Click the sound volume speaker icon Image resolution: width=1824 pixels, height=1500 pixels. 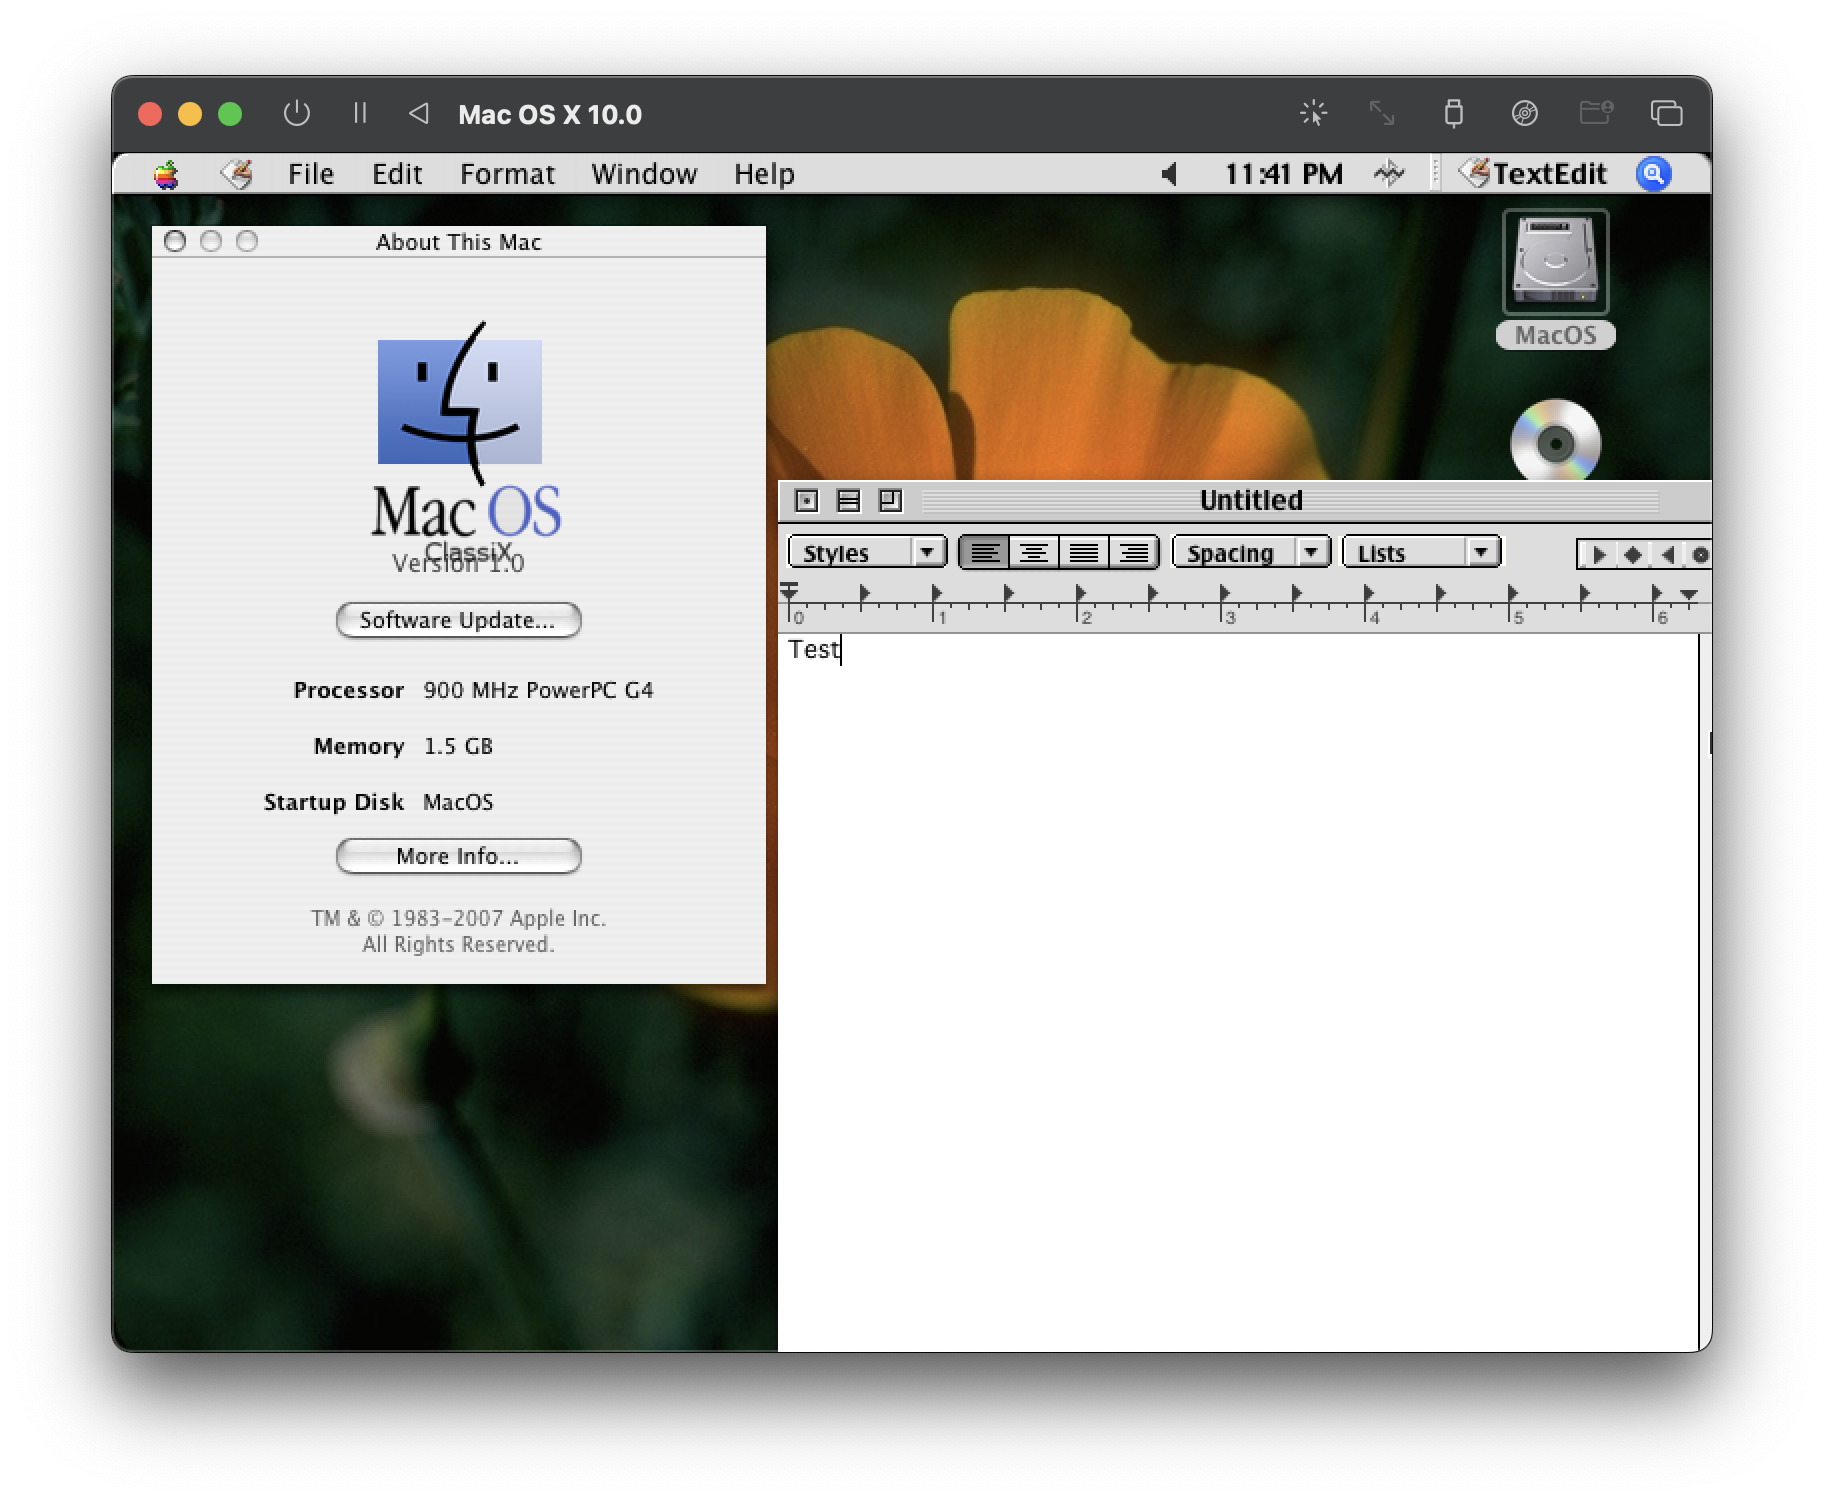(x=1169, y=174)
